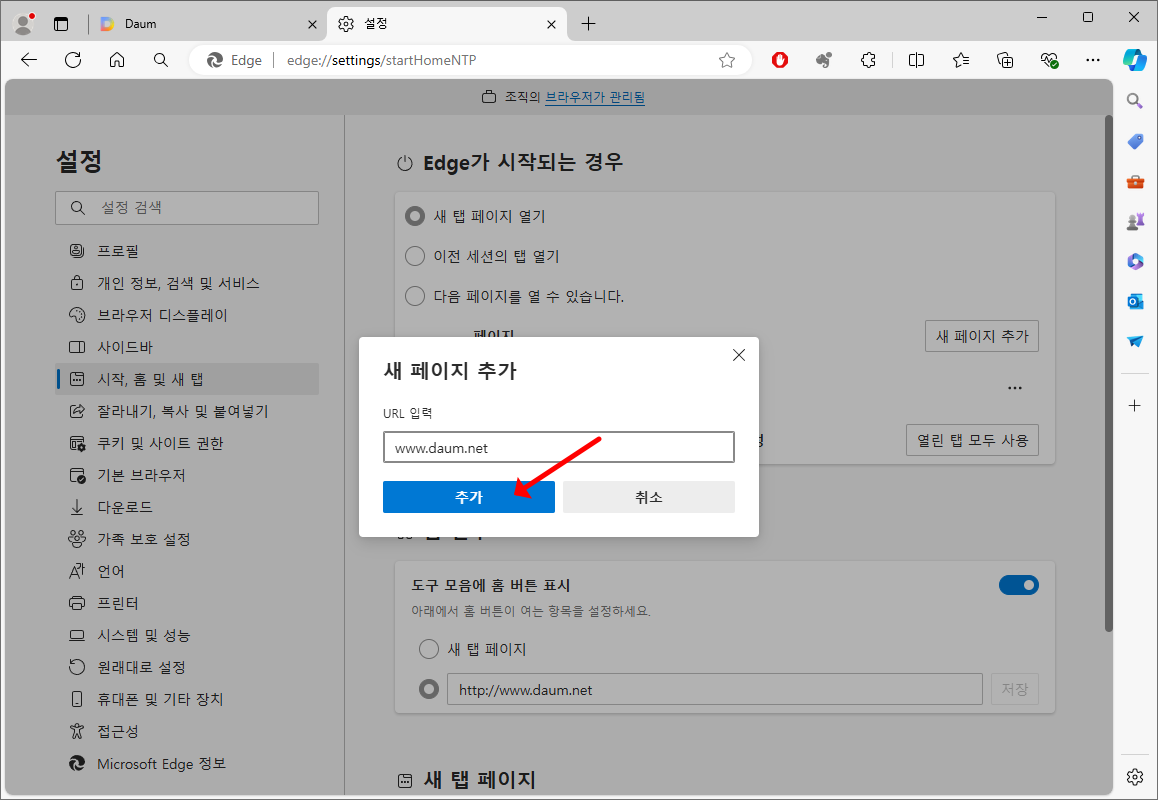Image resolution: width=1158 pixels, height=800 pixels.
Task: Open 다운로드 settings section
Action: point(187,507)
